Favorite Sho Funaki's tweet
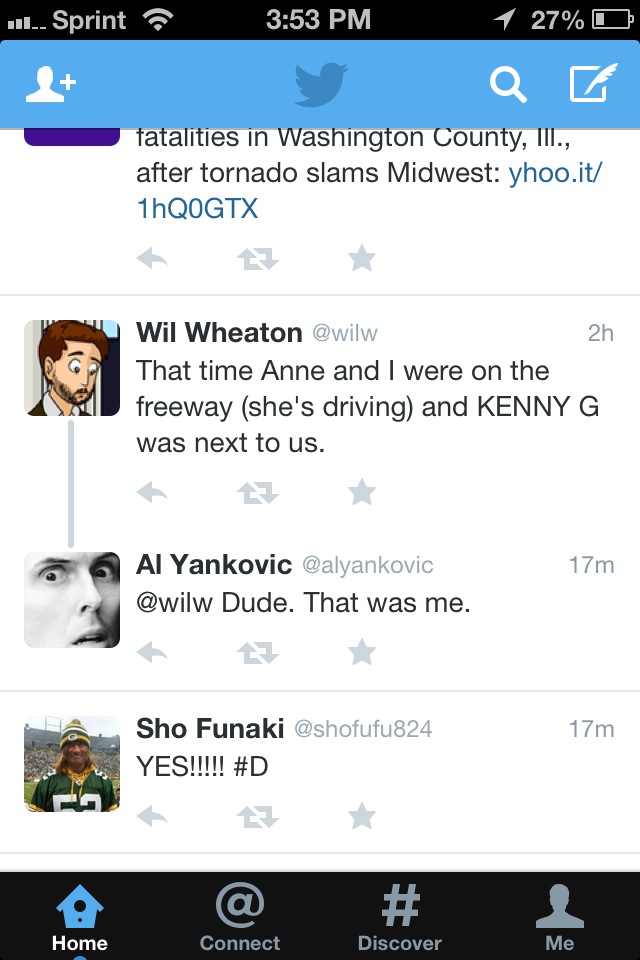This screenshot has width=640, height=960. [x=361, y=817]
